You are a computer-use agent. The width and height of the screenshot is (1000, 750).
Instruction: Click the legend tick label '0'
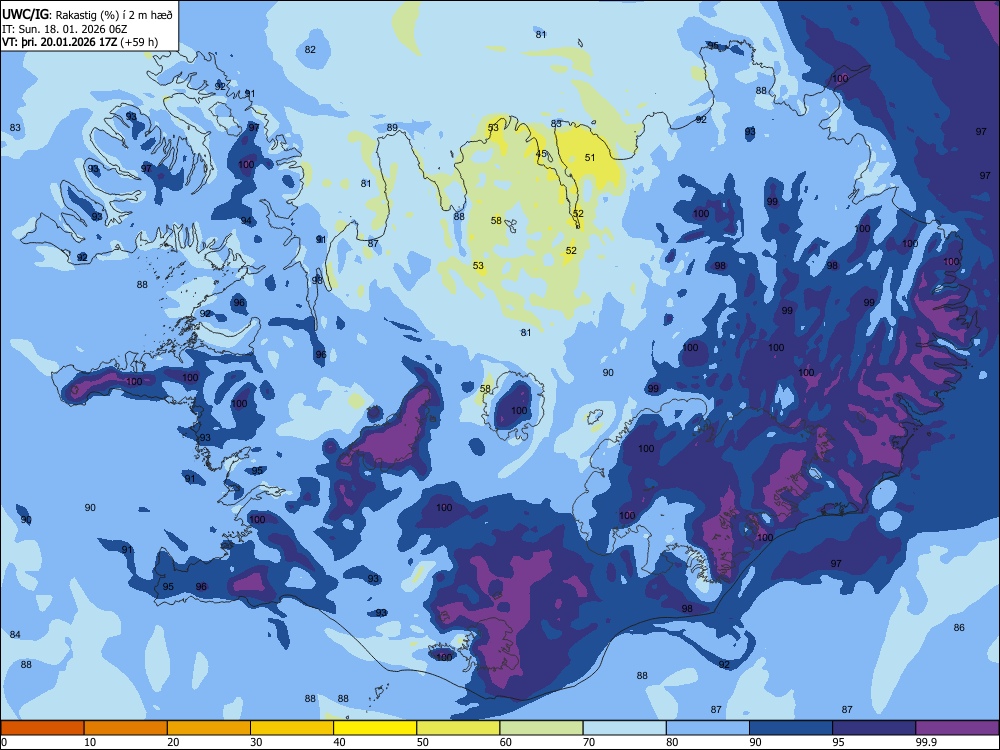click(4, 742)
